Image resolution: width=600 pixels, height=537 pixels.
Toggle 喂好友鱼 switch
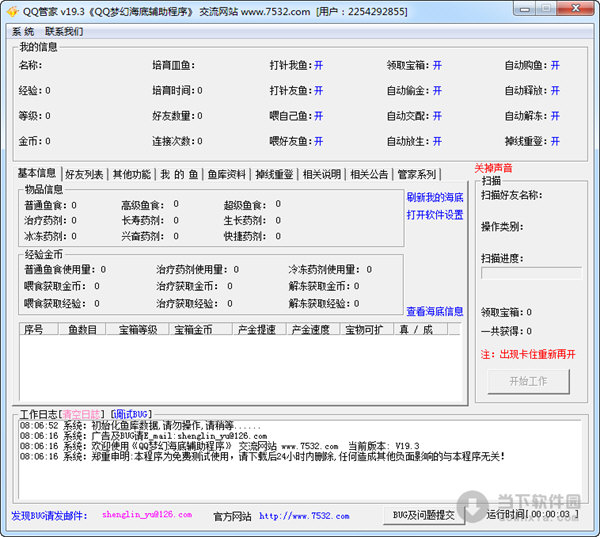pyautogui.click(x=318, y=142)
